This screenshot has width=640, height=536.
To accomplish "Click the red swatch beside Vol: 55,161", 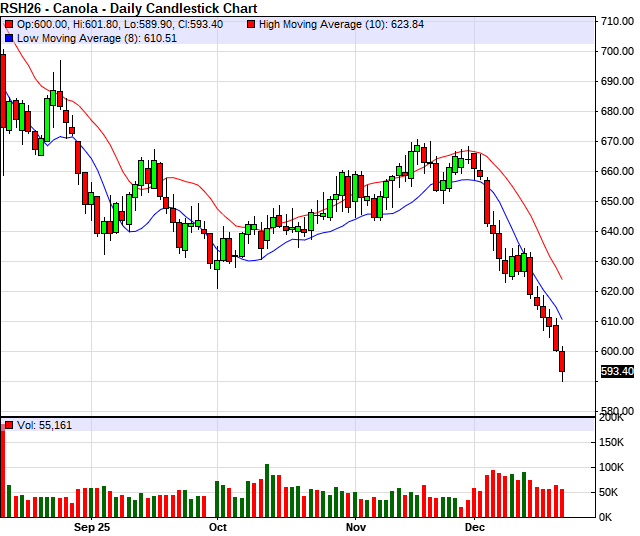I will [x=10, y=425].
